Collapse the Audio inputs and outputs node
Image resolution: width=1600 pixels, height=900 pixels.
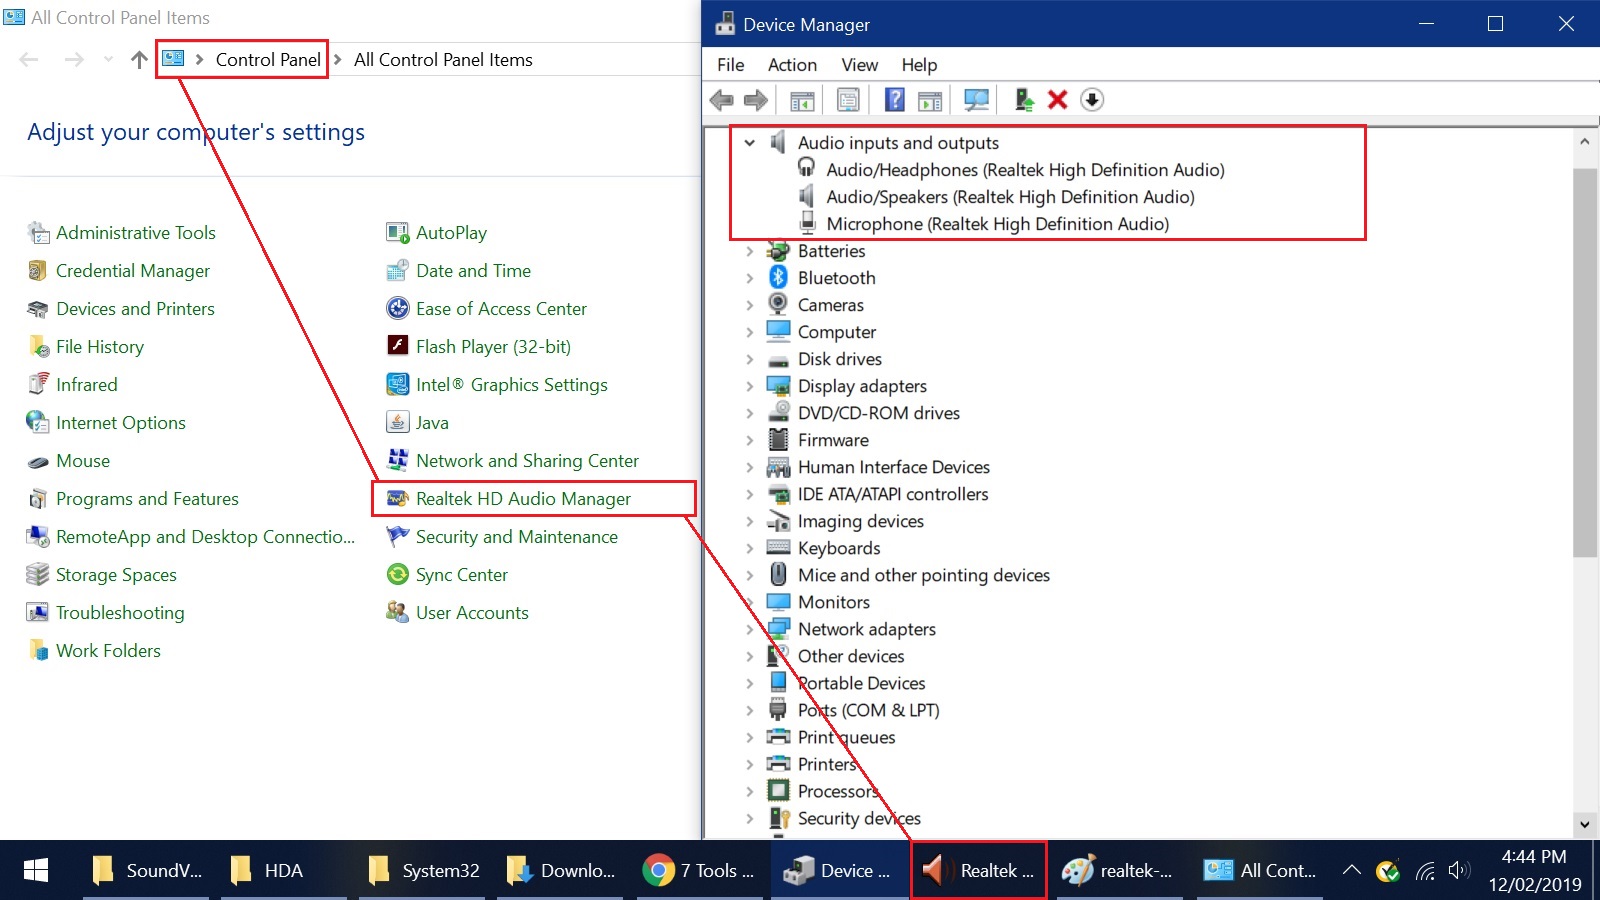[x=749, y=143]
